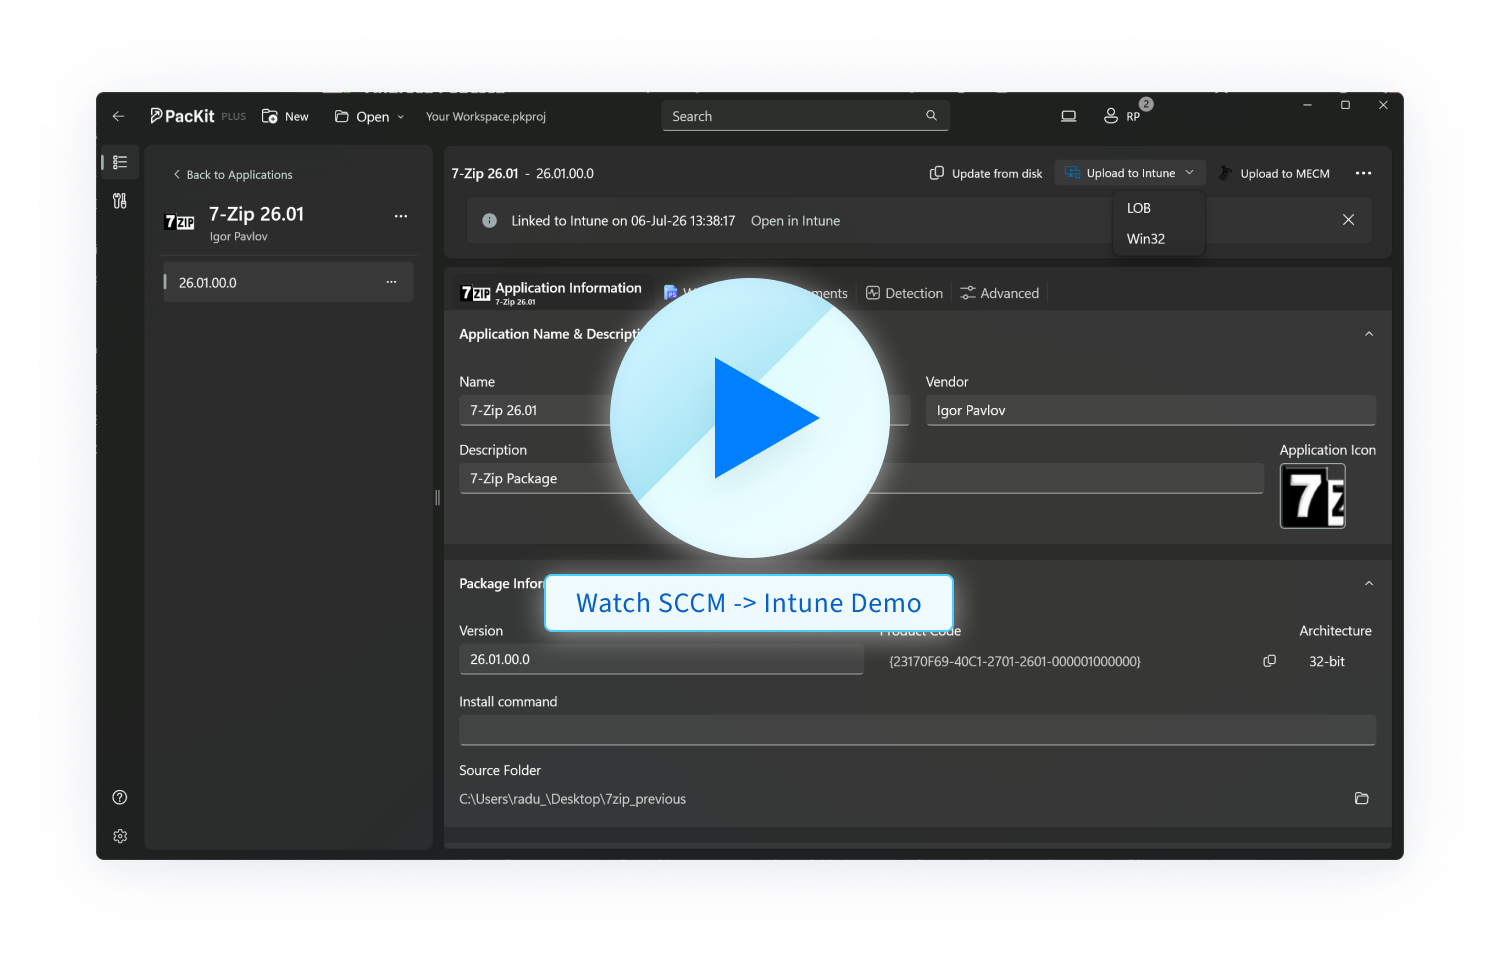Open the header overflow ellipsis menu
1500x960 pixels.
[x=1363, y=173]
